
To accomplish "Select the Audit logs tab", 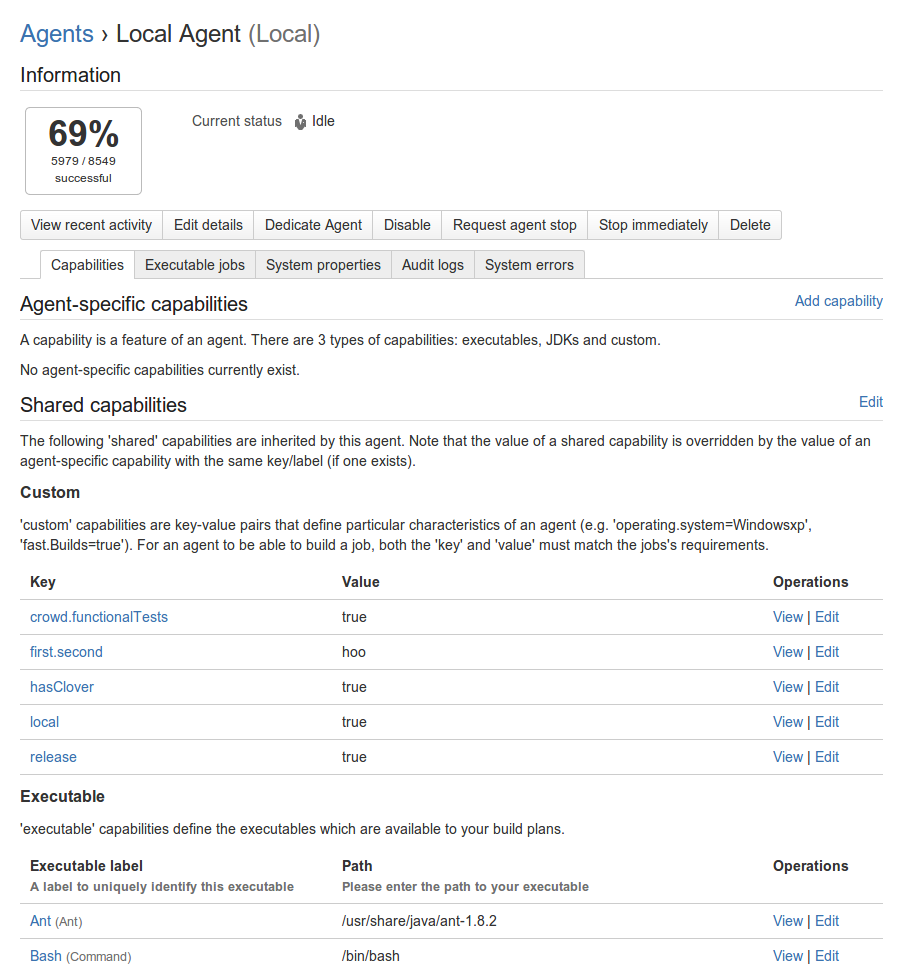I will [433, 265].
